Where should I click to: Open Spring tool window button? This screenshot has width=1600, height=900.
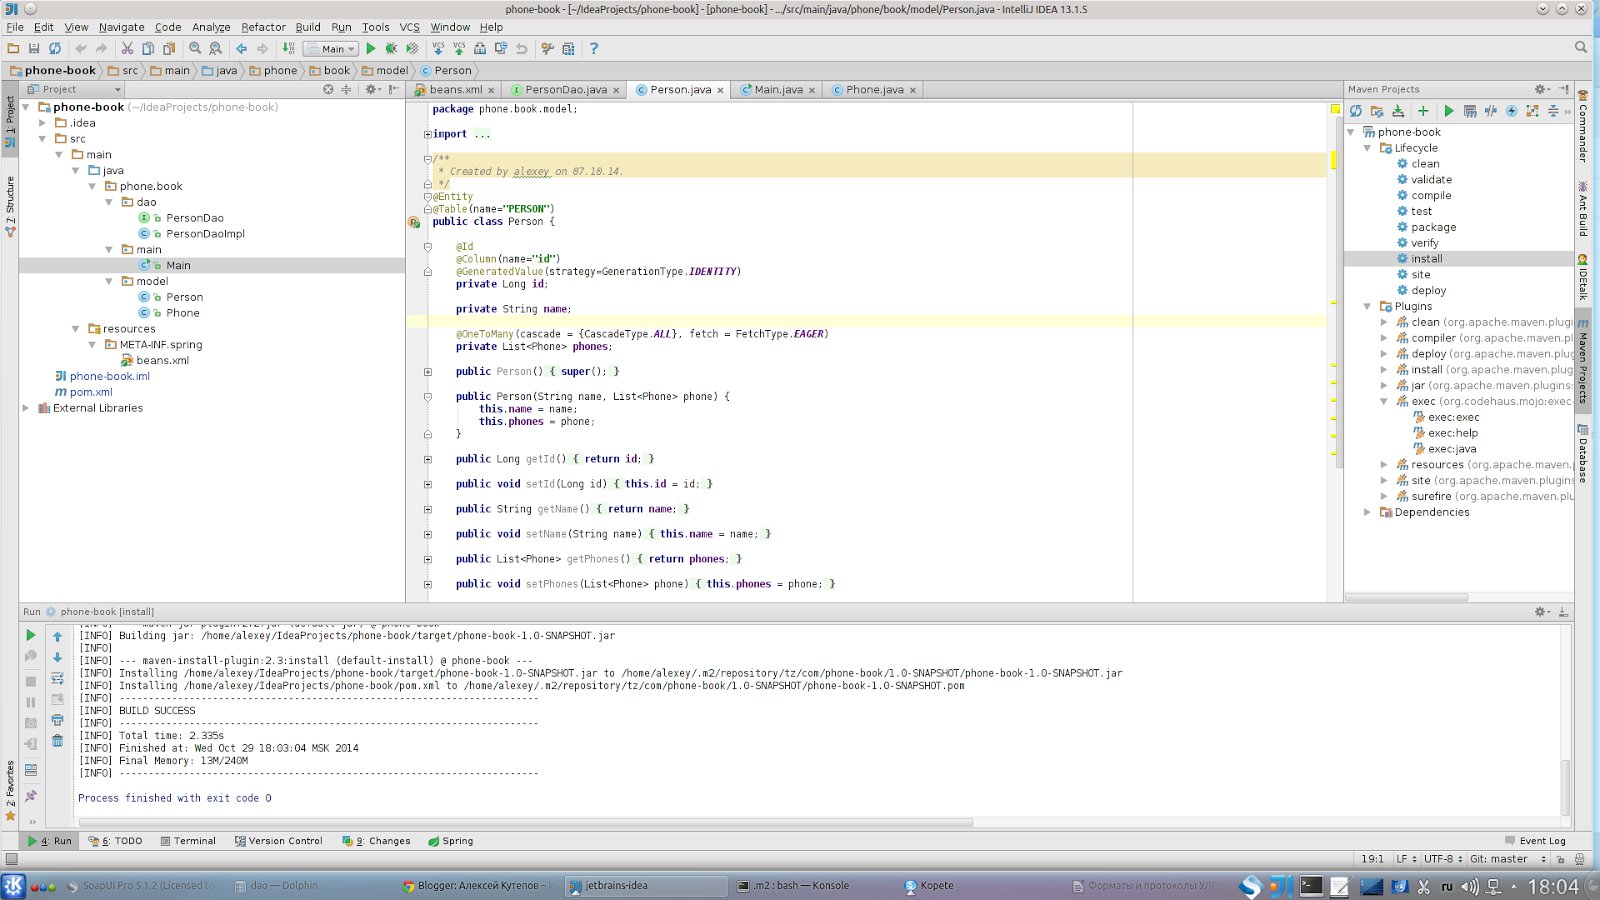coord(451,841)
